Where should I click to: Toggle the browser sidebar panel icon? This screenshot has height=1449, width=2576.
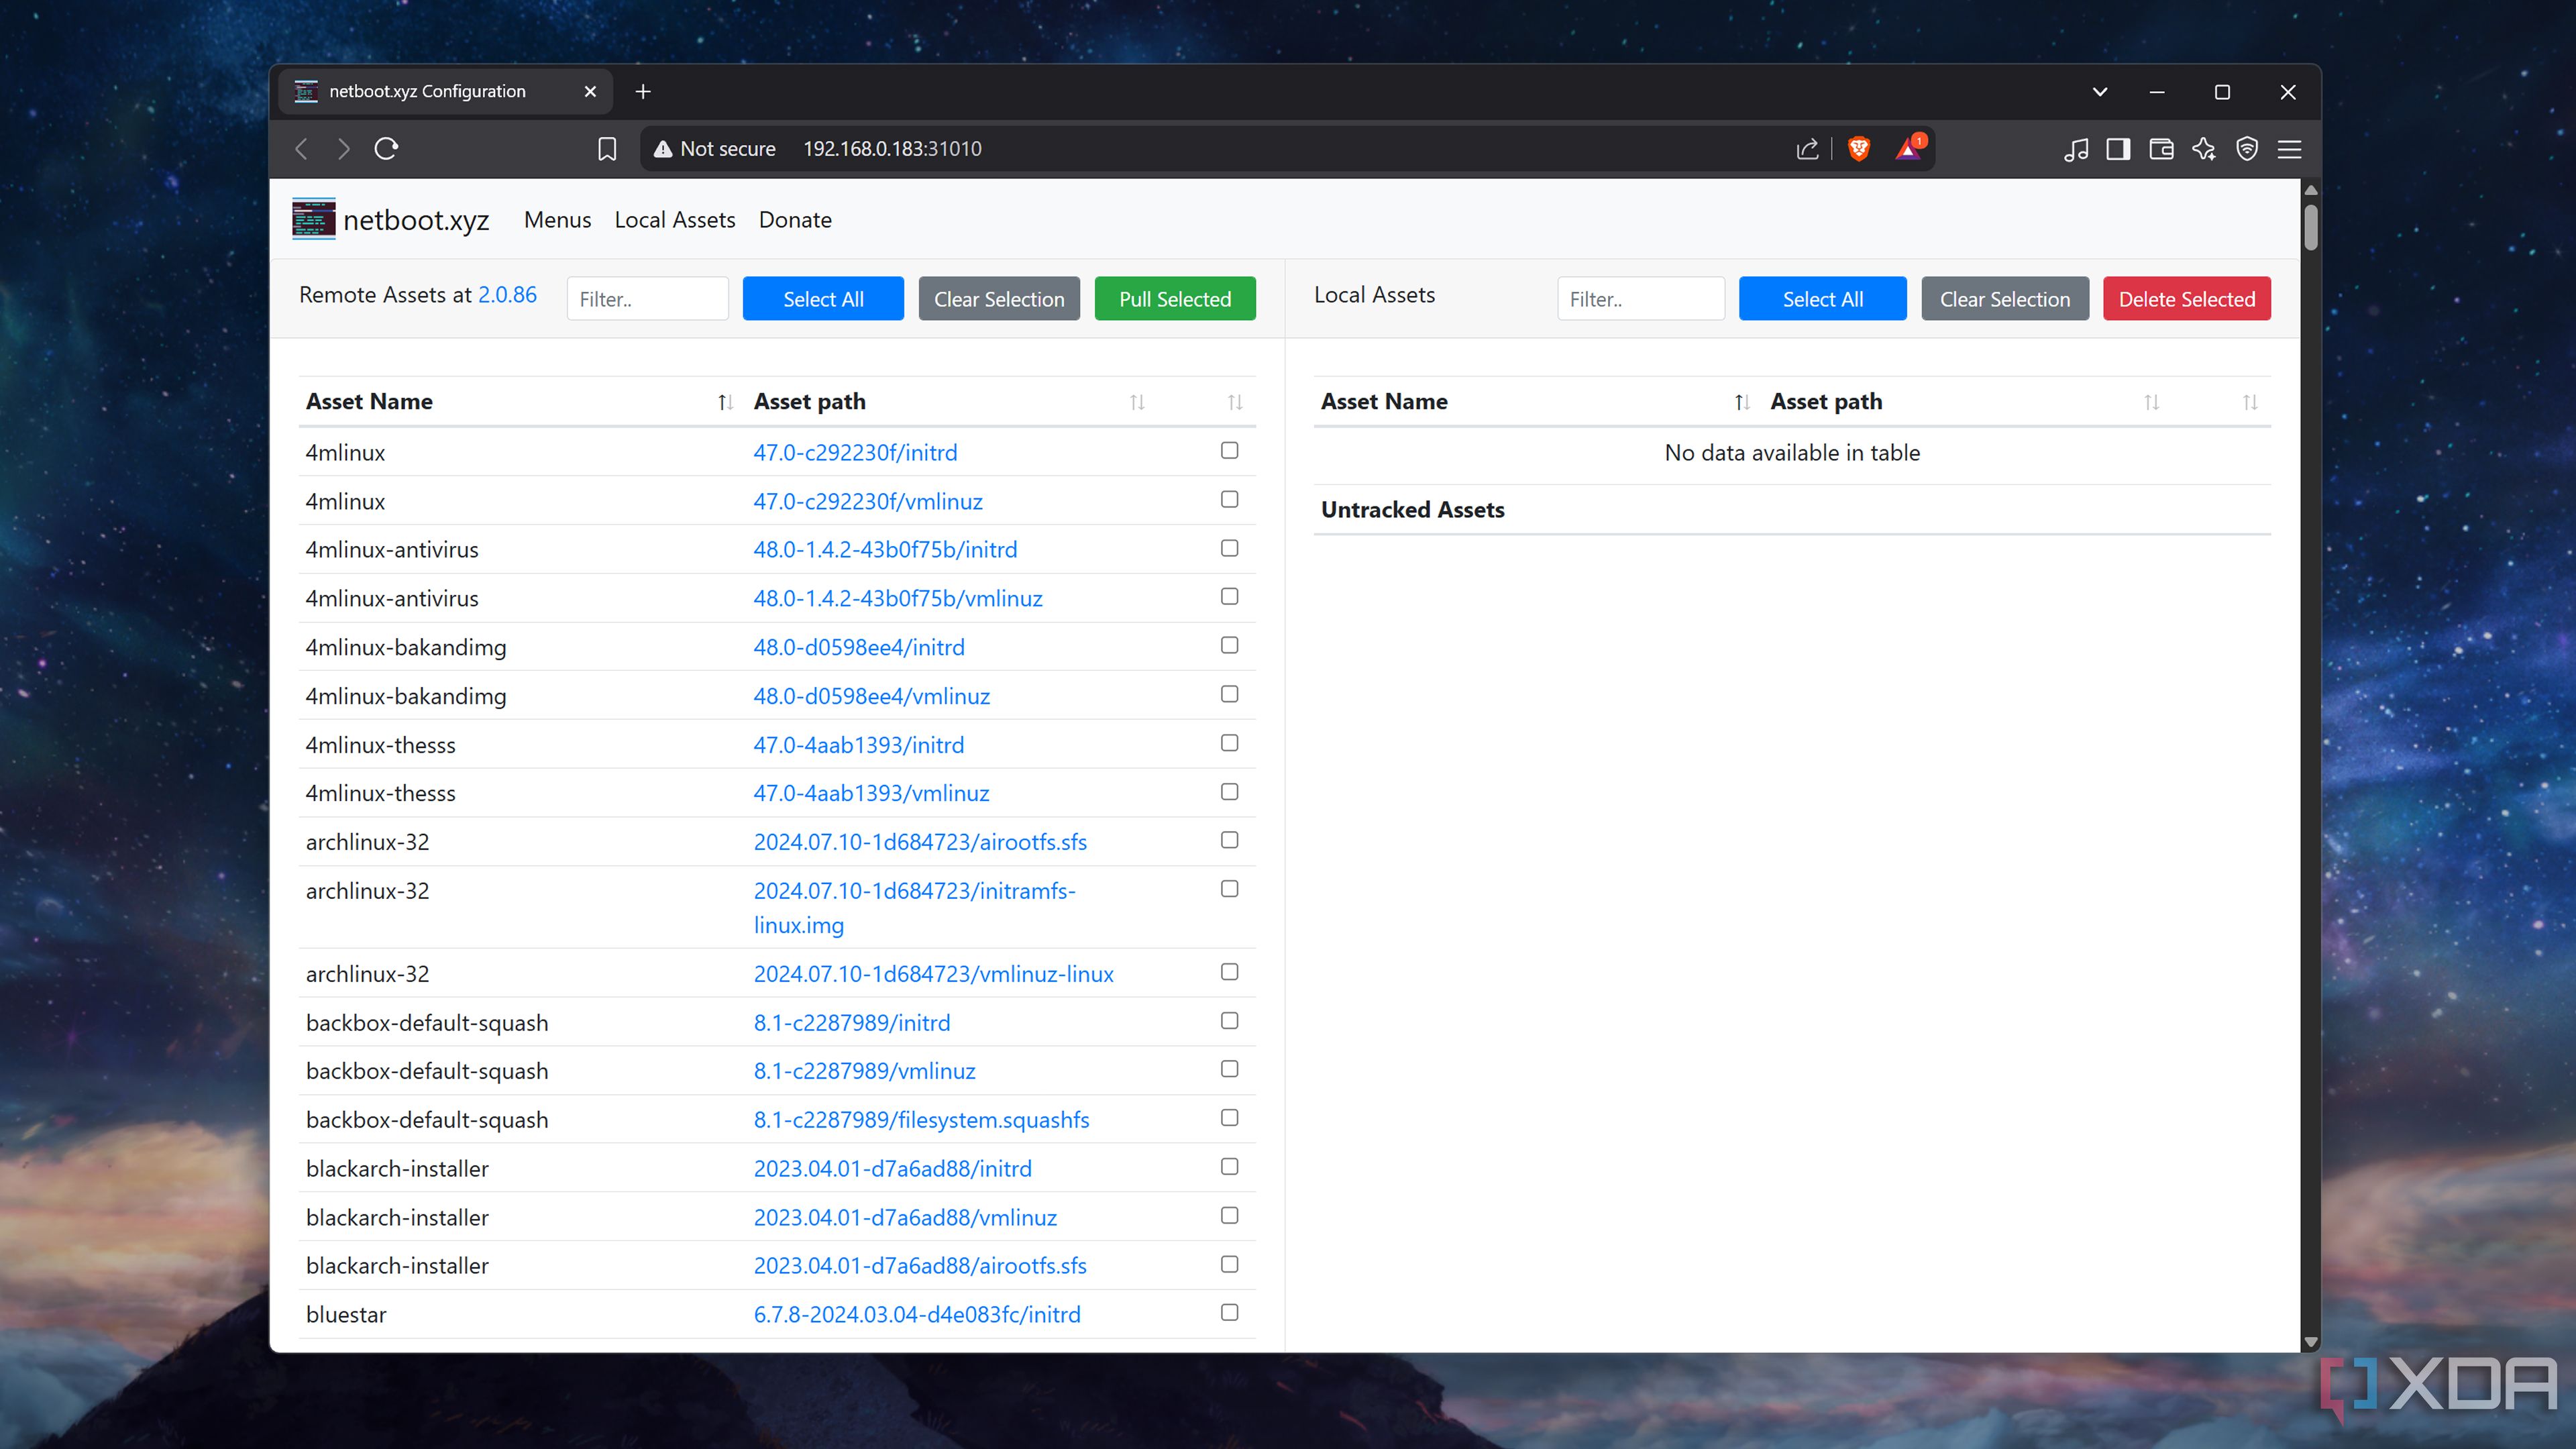pos(2118,149)
